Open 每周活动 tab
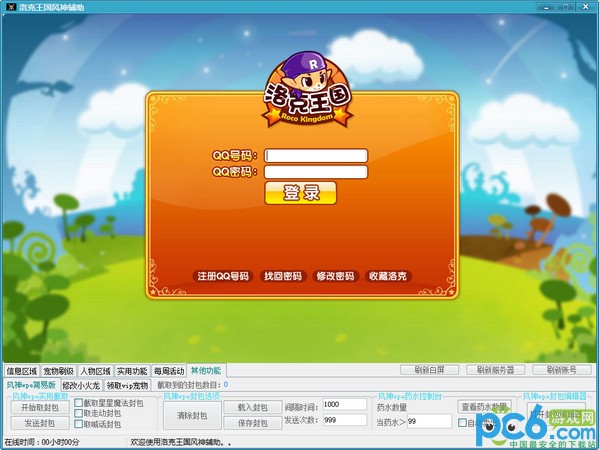599x450 pixels. point(169,371)
